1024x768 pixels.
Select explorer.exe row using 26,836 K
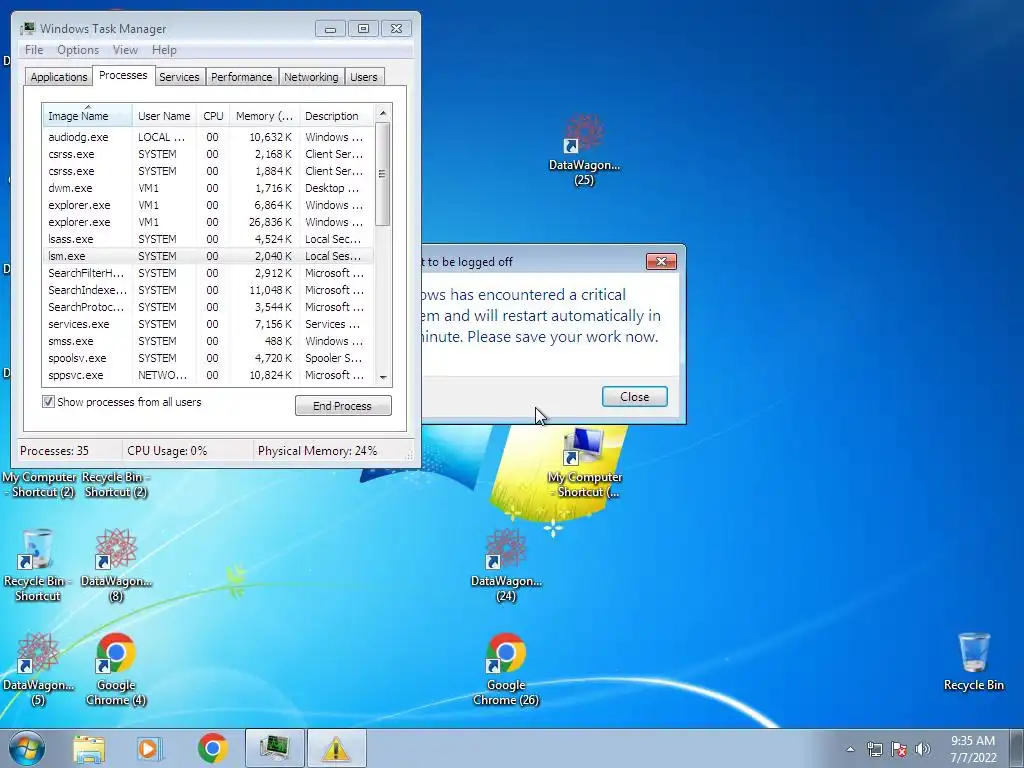click(208, 222)
